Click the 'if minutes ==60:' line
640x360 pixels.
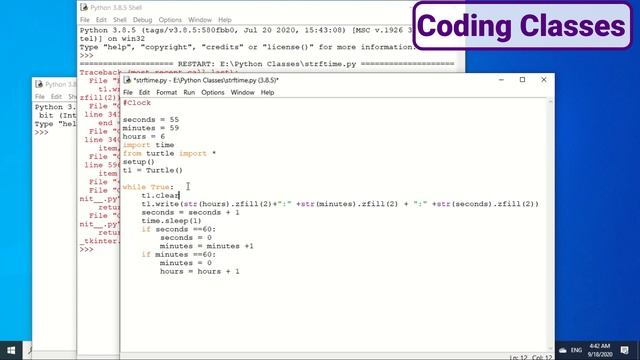[178, 255]
